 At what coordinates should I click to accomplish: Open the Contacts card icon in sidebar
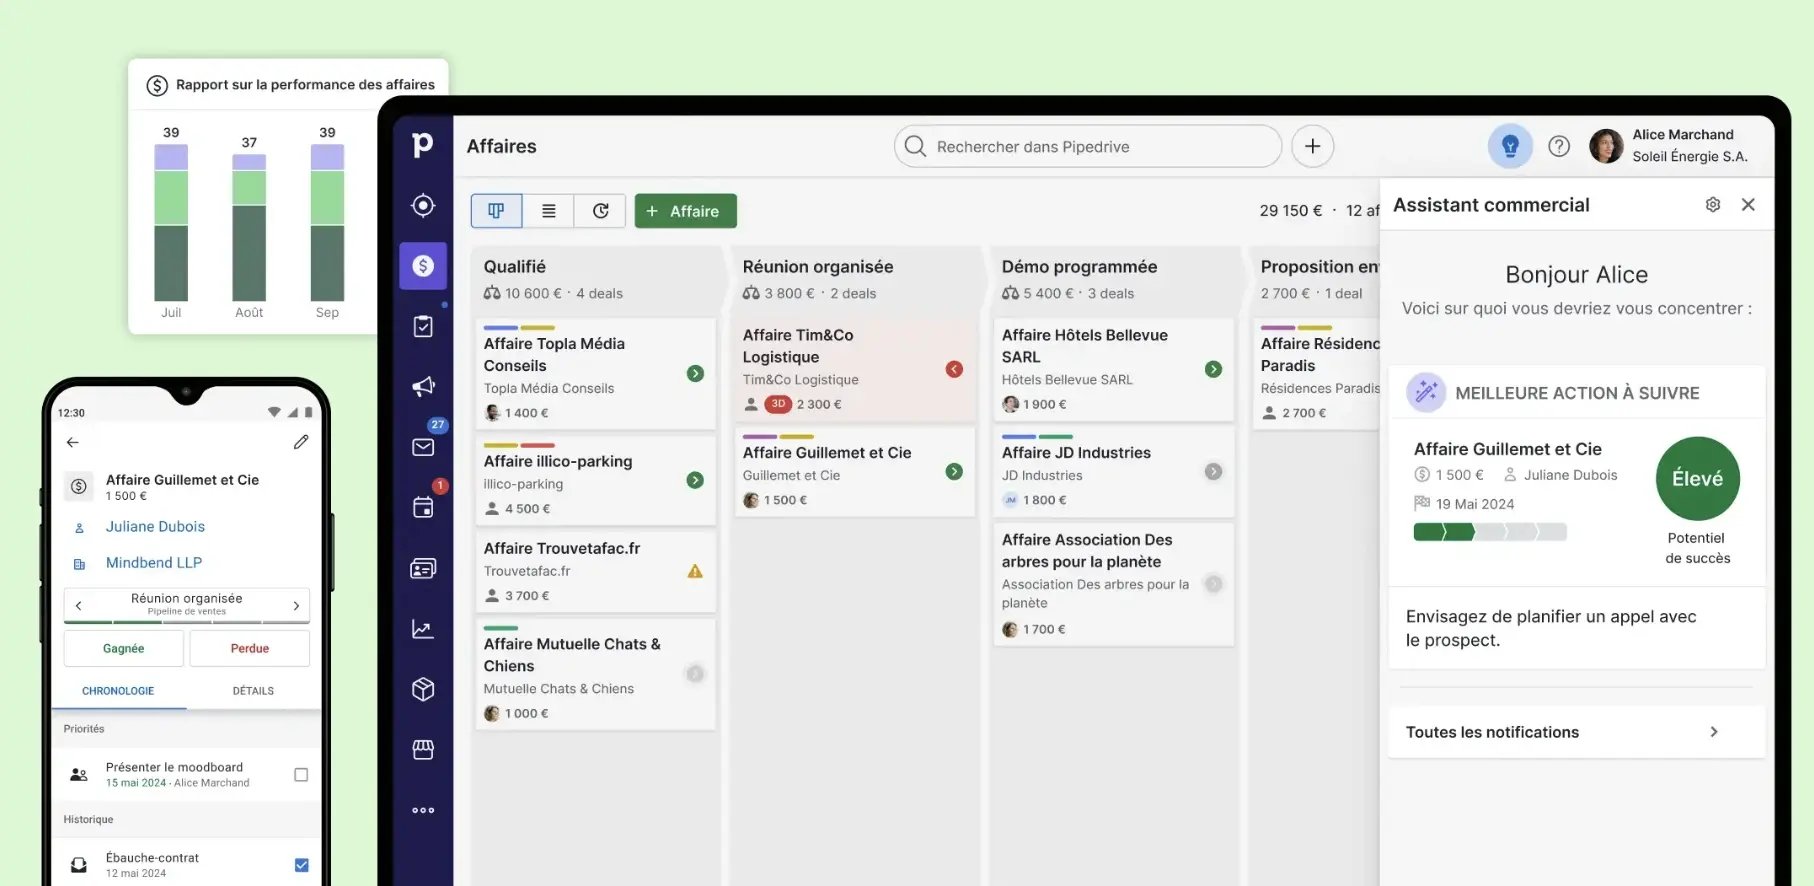point(423,568)
